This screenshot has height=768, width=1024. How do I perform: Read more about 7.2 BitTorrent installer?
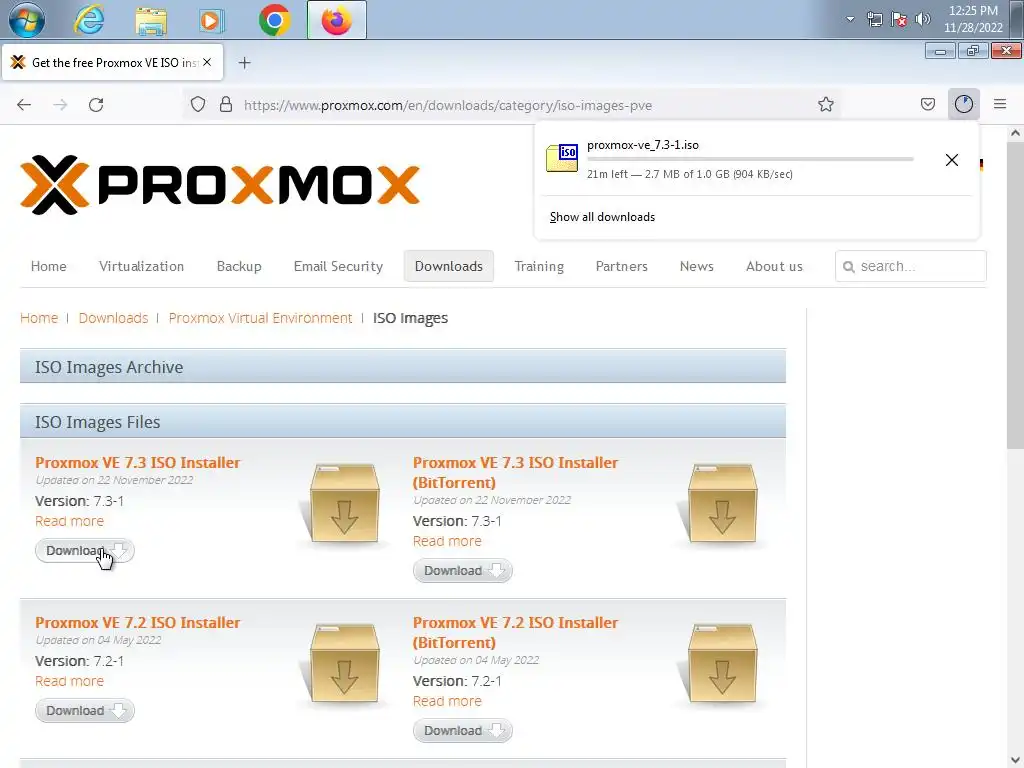pyautogui.click(x=447, y=701)
